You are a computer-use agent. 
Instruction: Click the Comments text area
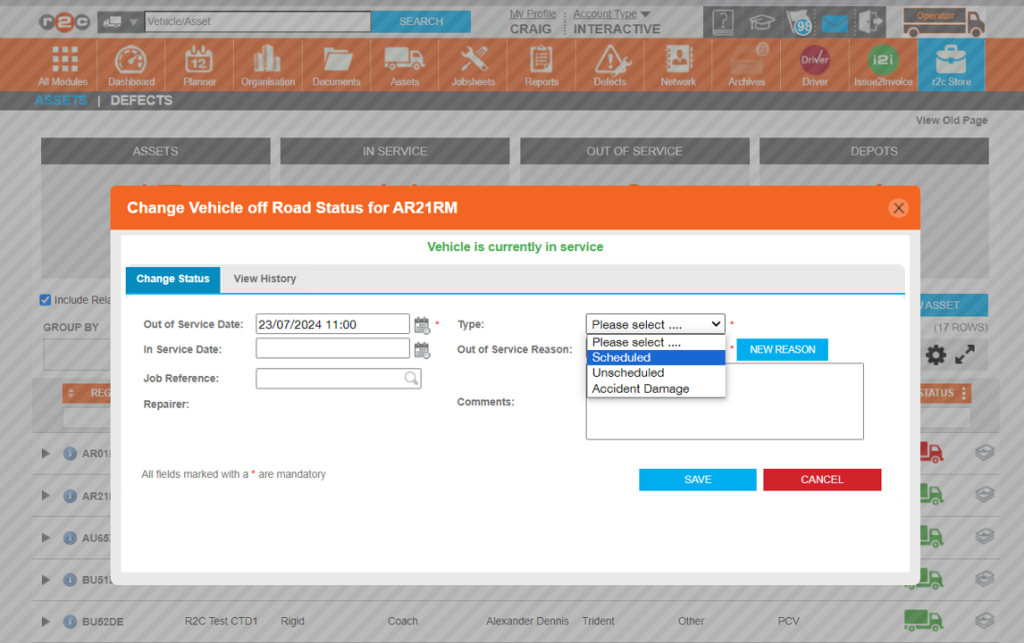tap(724, 402)
